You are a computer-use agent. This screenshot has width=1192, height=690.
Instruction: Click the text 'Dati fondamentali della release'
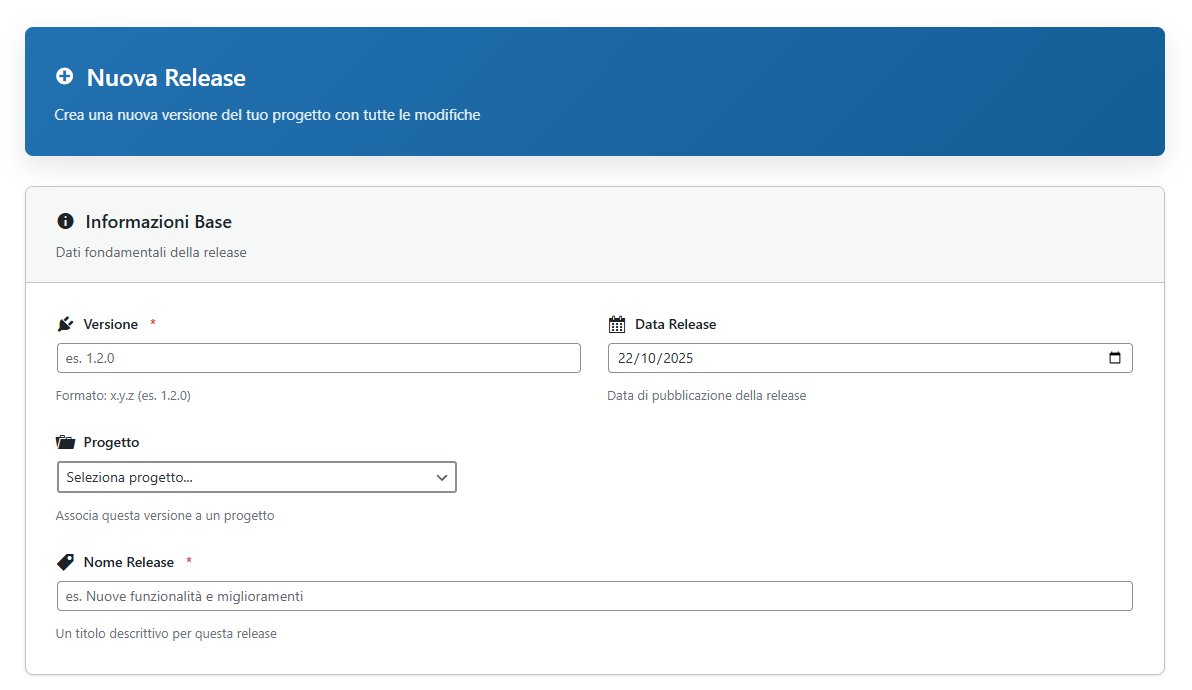tap(151, 252)
